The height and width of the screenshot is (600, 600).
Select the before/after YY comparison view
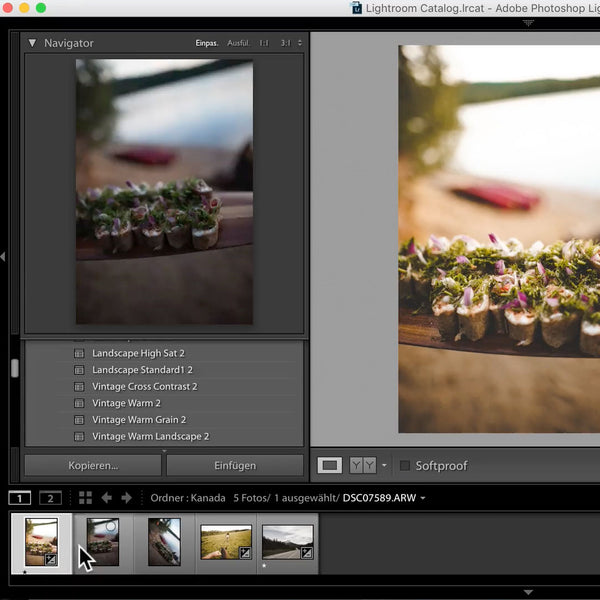click(x=362, y=465)
